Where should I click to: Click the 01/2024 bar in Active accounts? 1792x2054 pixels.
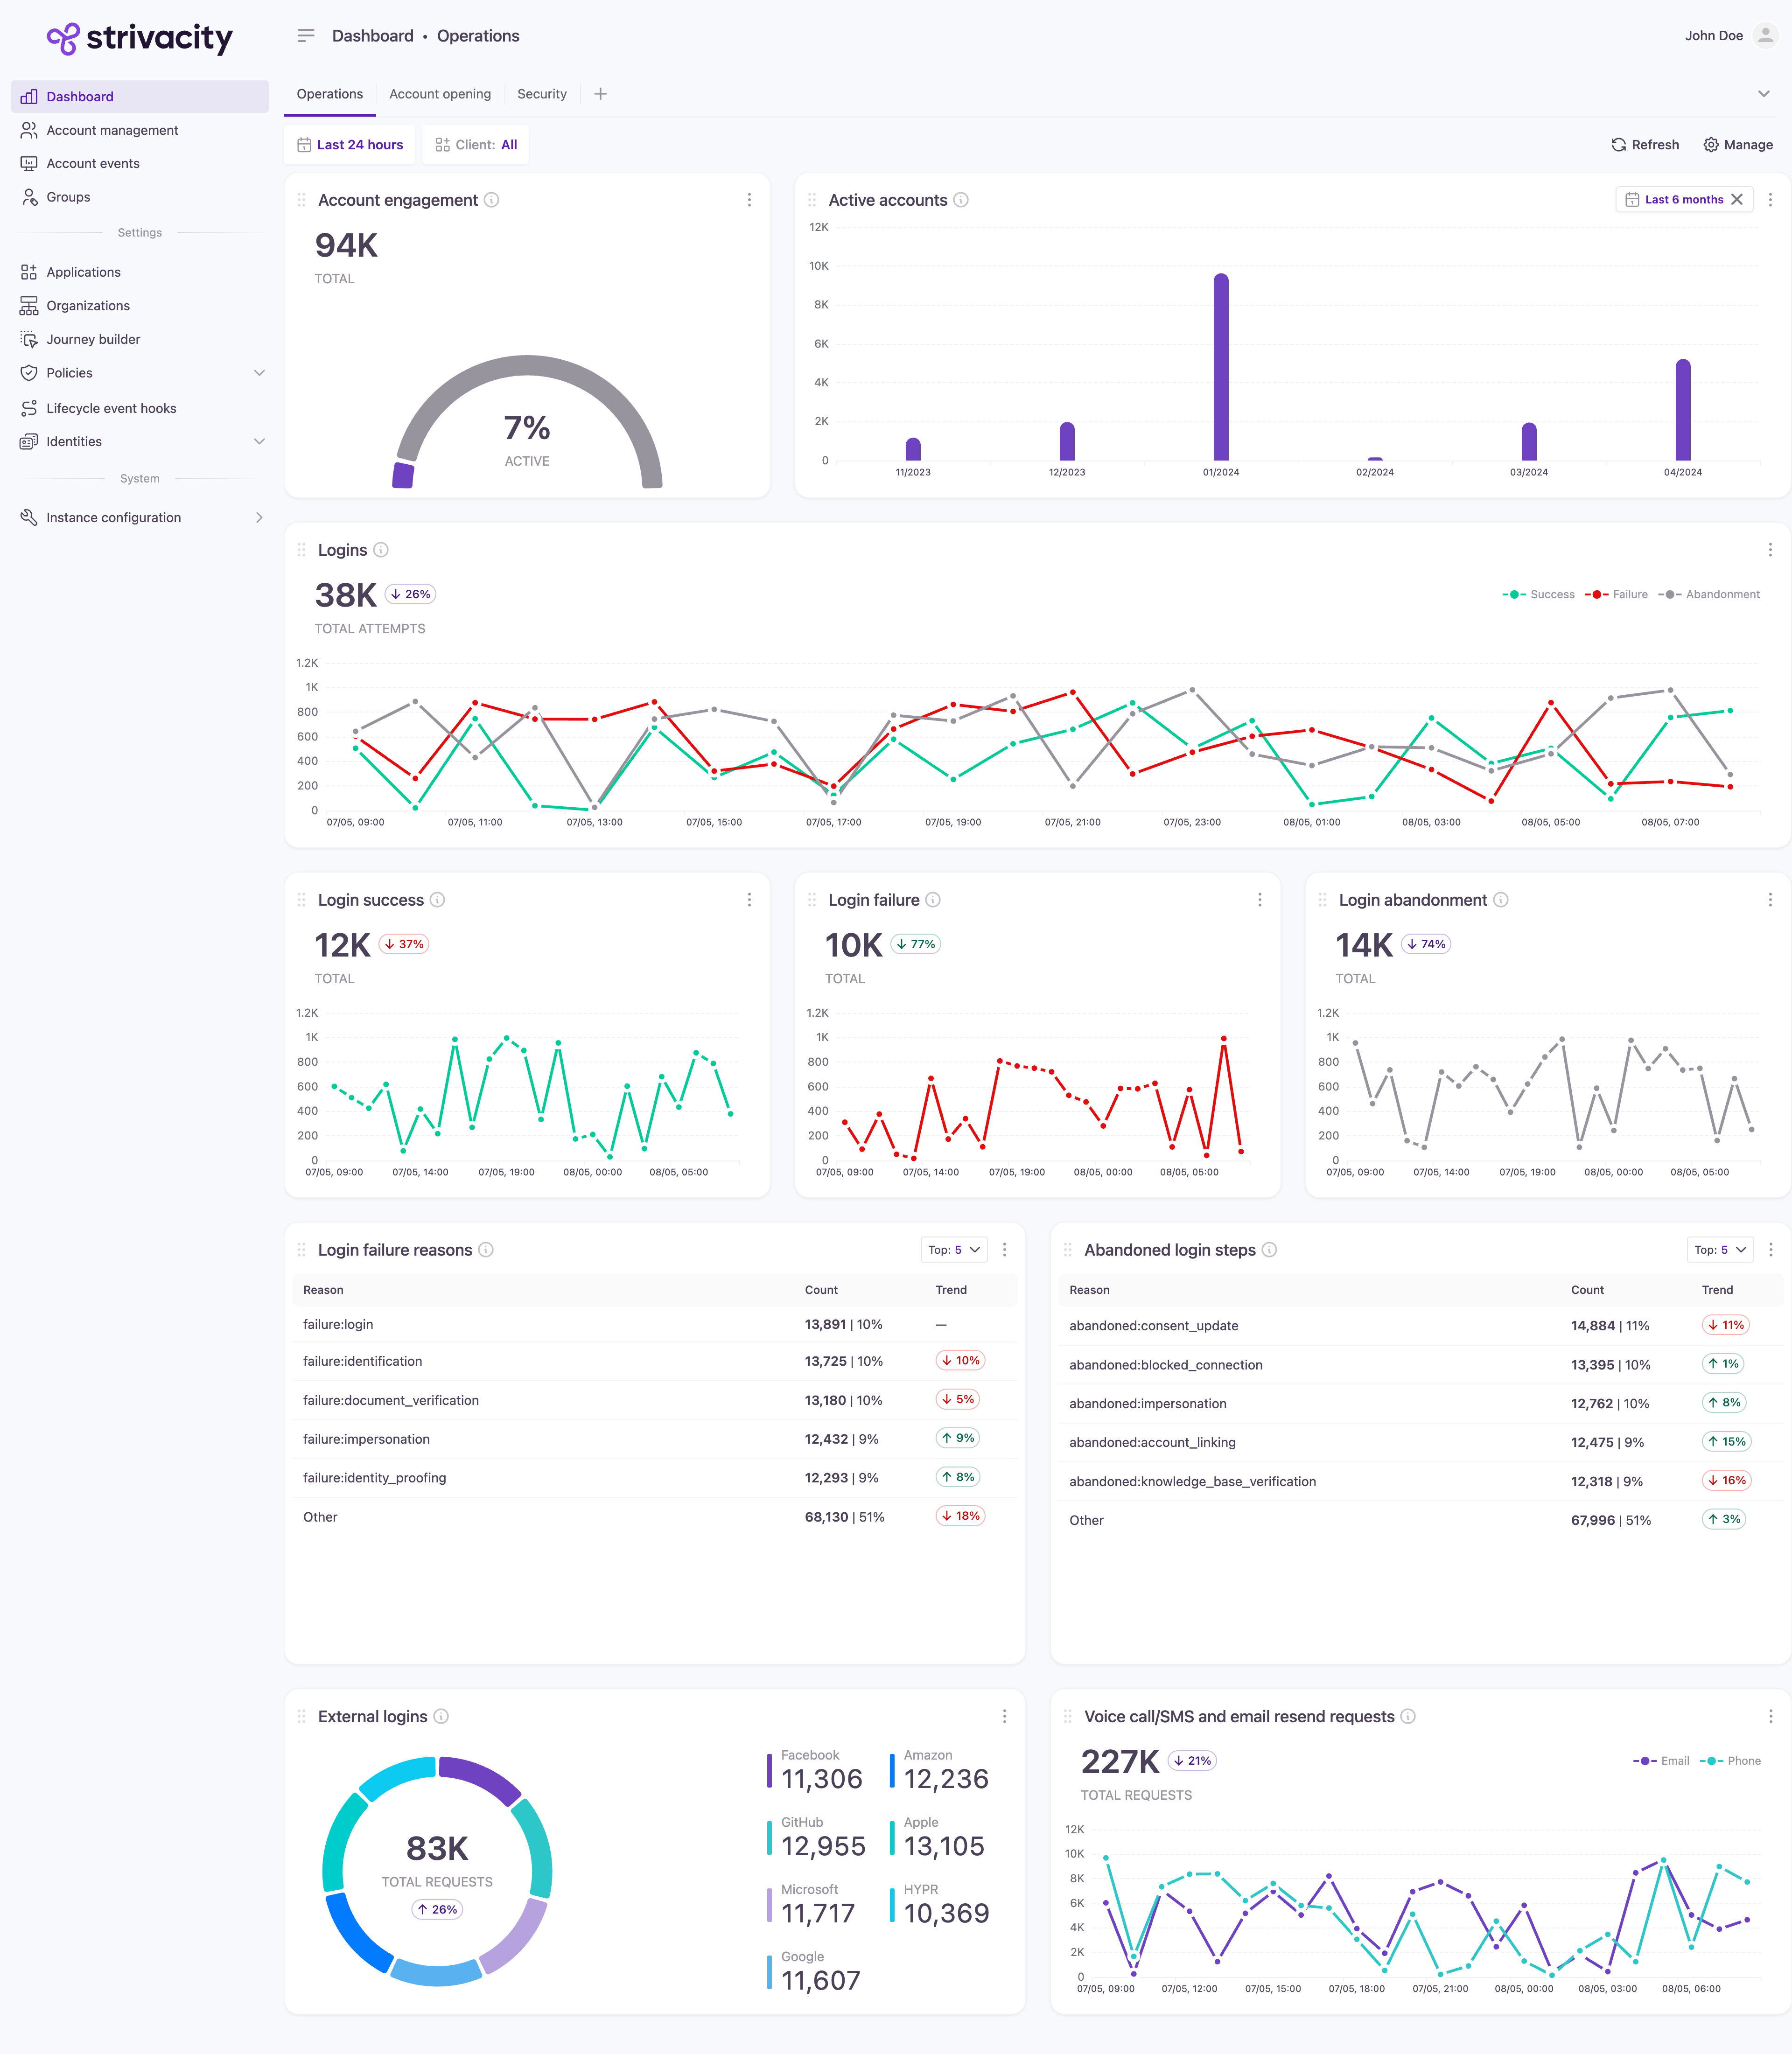pyautogui.click(x=1220, y=367)
